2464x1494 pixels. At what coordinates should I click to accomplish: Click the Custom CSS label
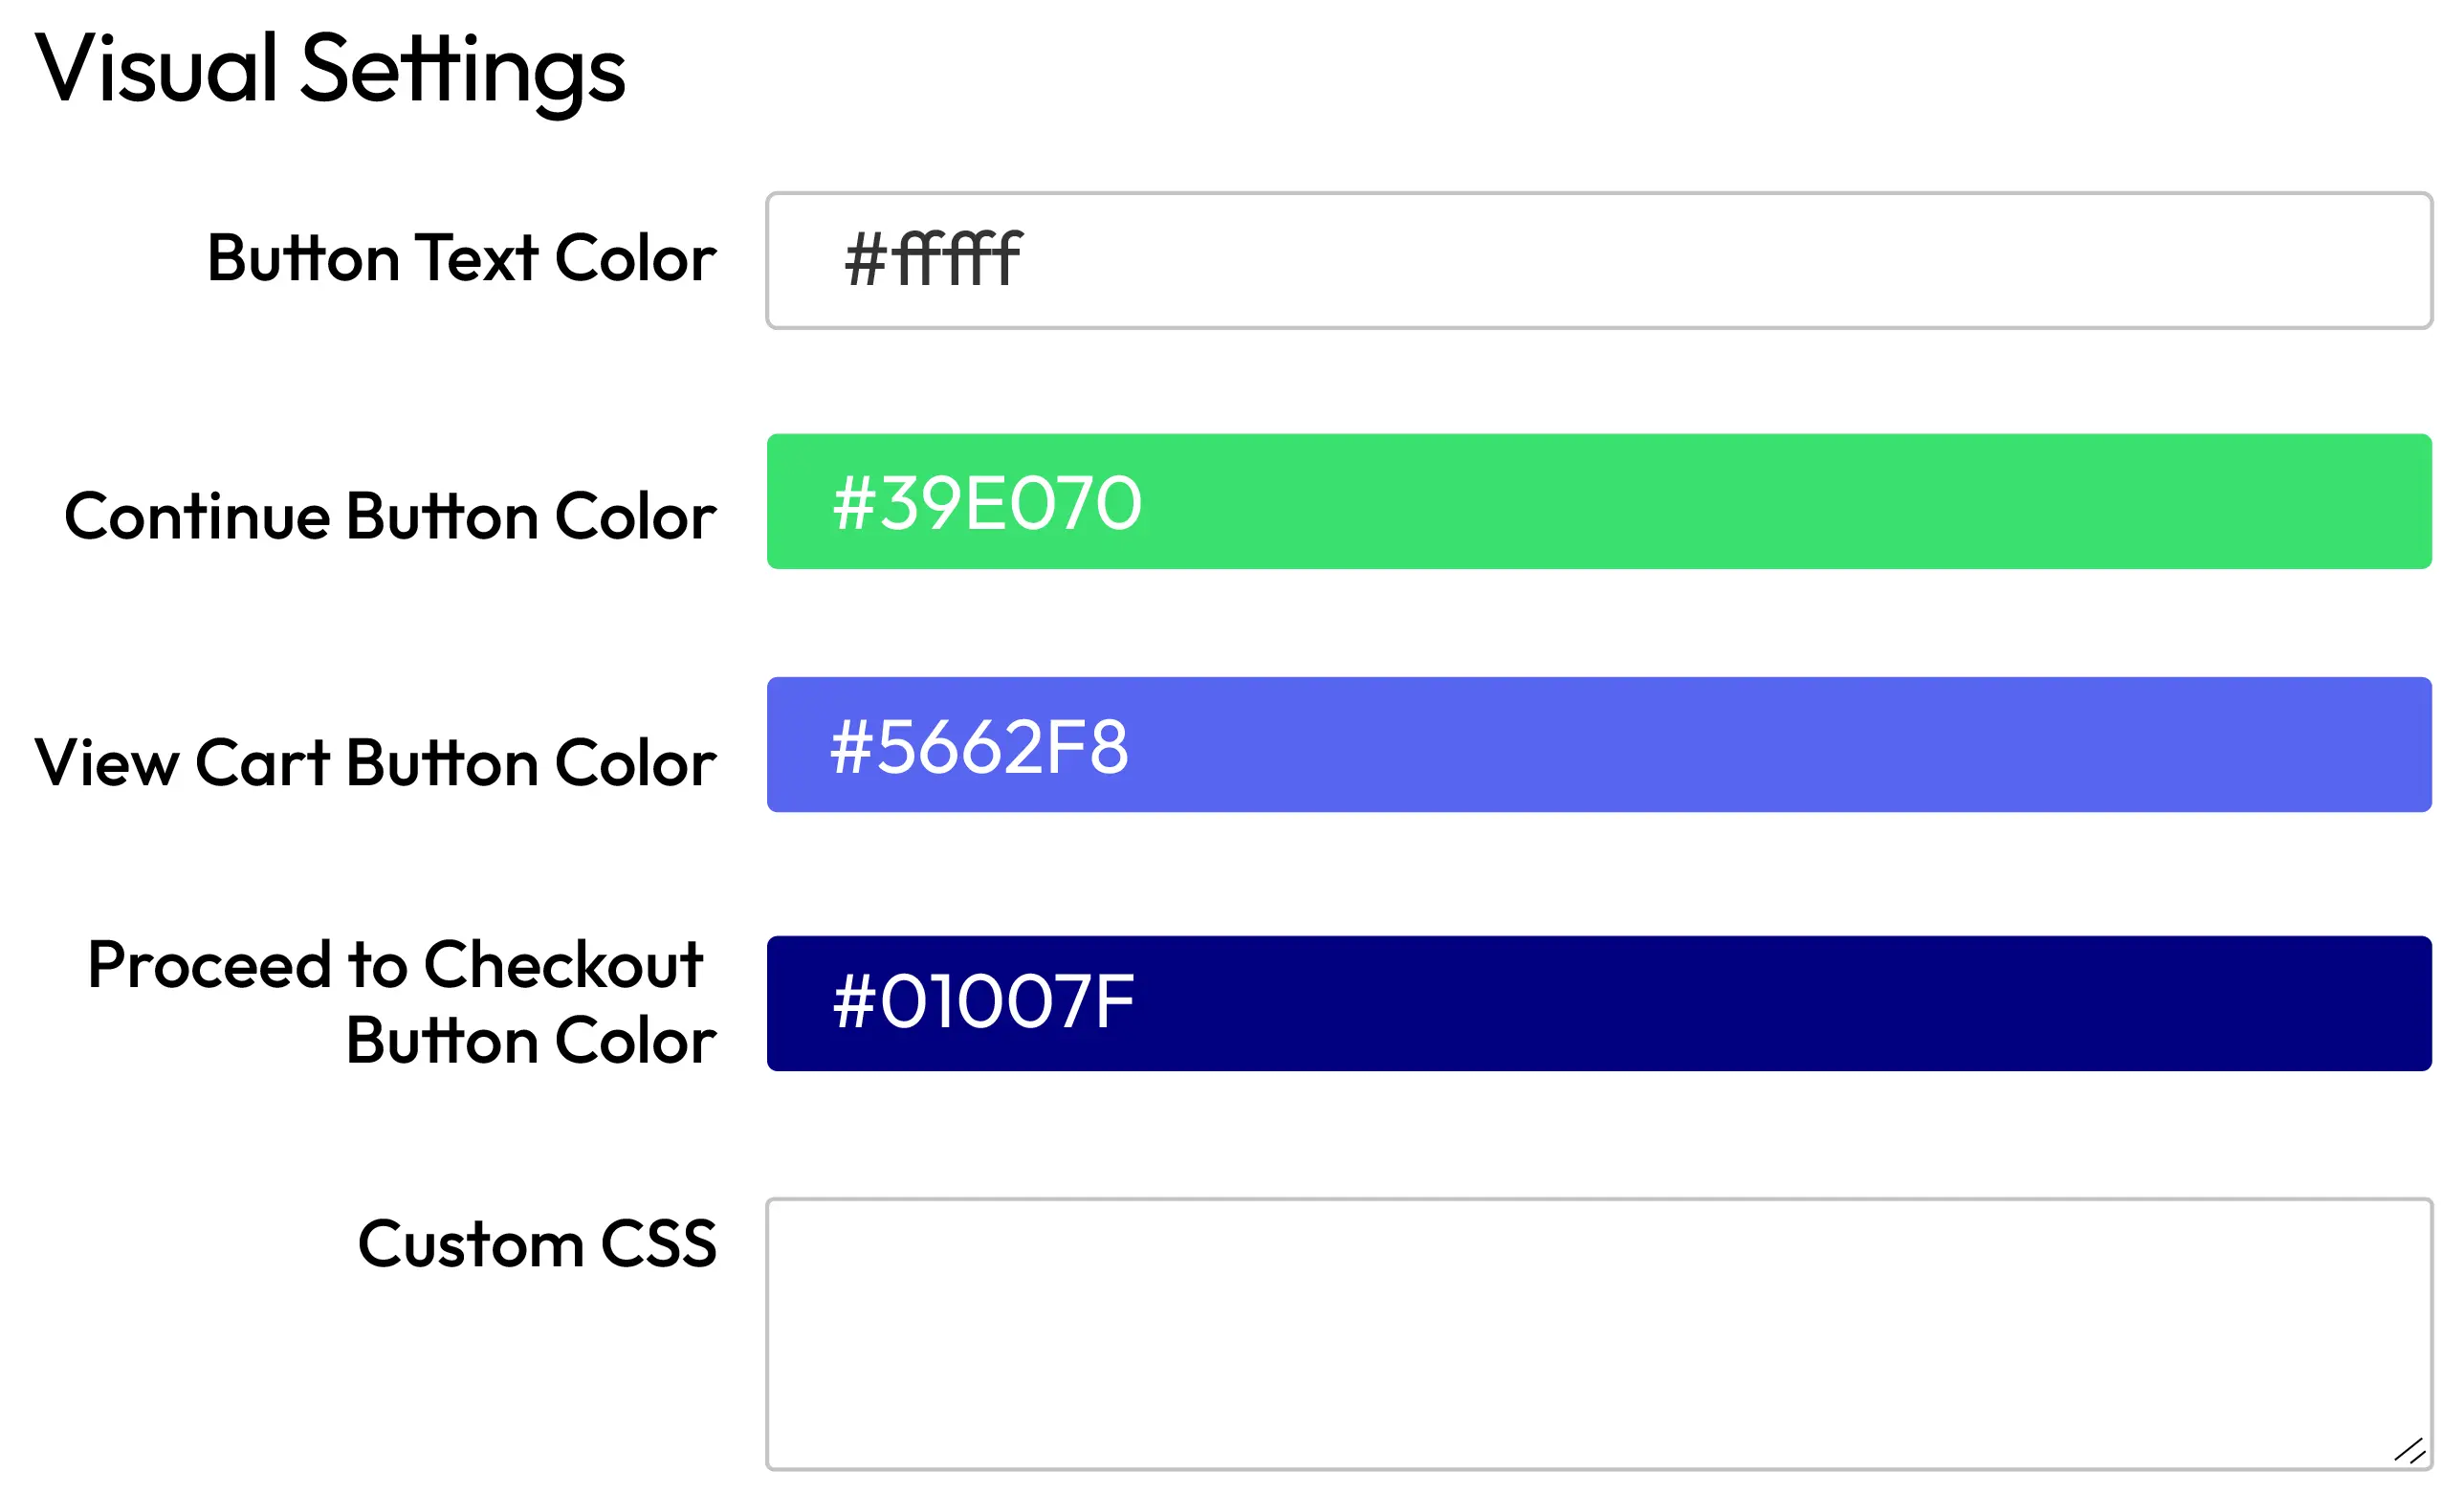[x=537, y=1244]
